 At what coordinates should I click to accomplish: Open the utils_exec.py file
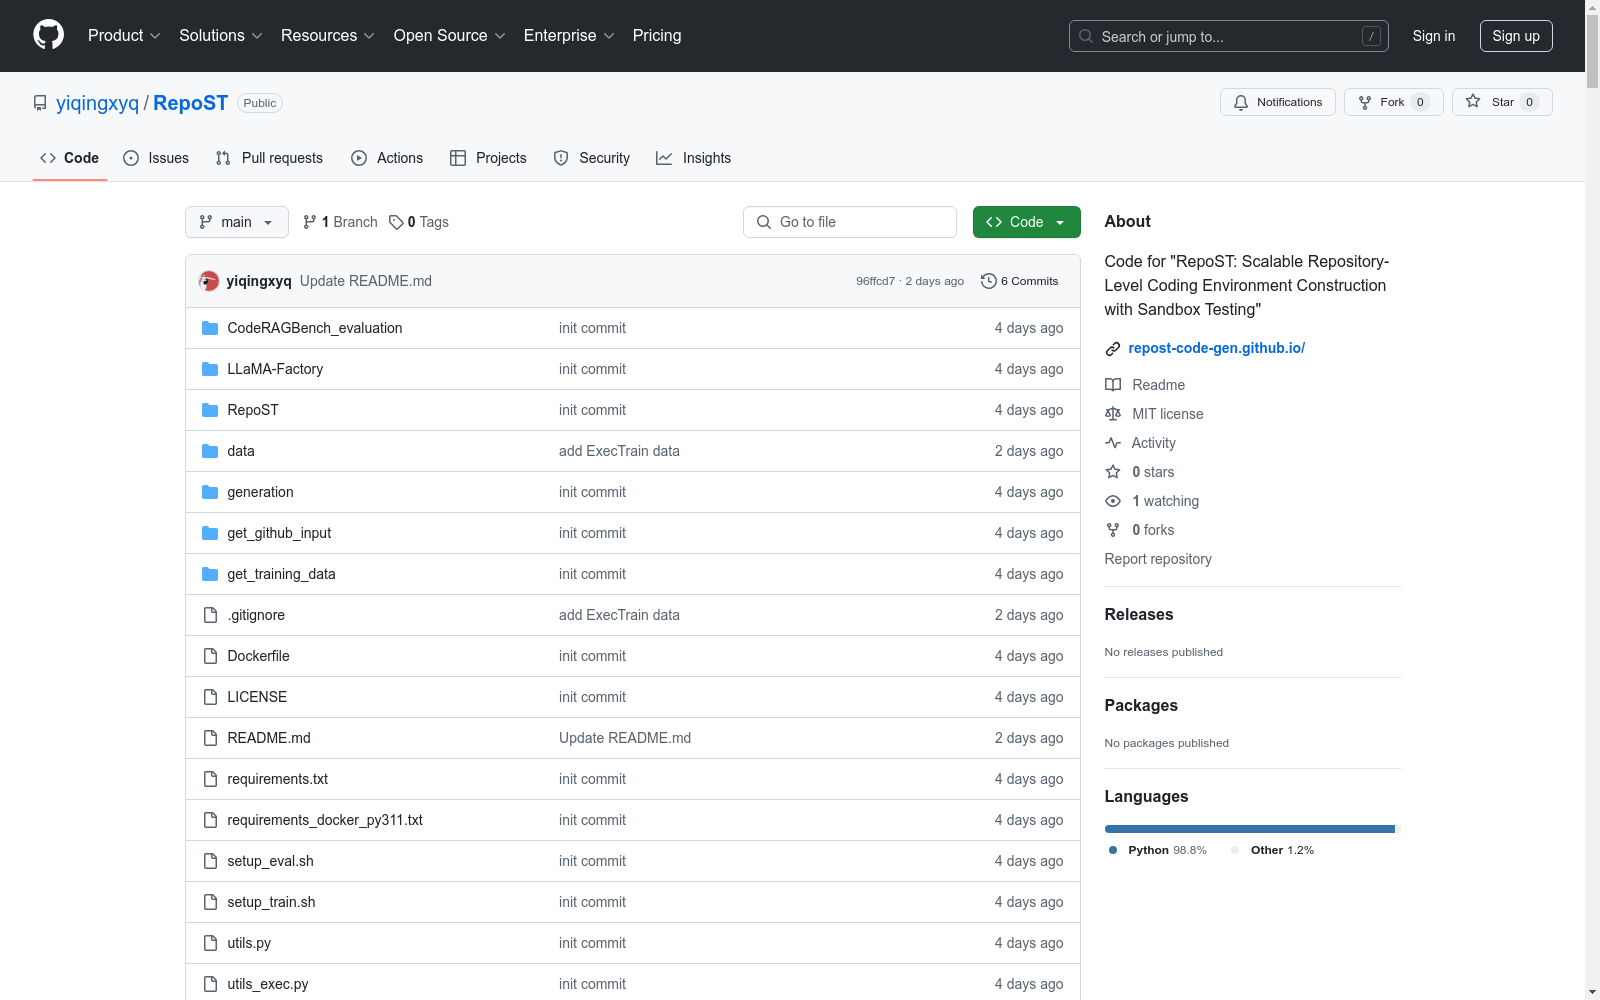click(268, 984)
